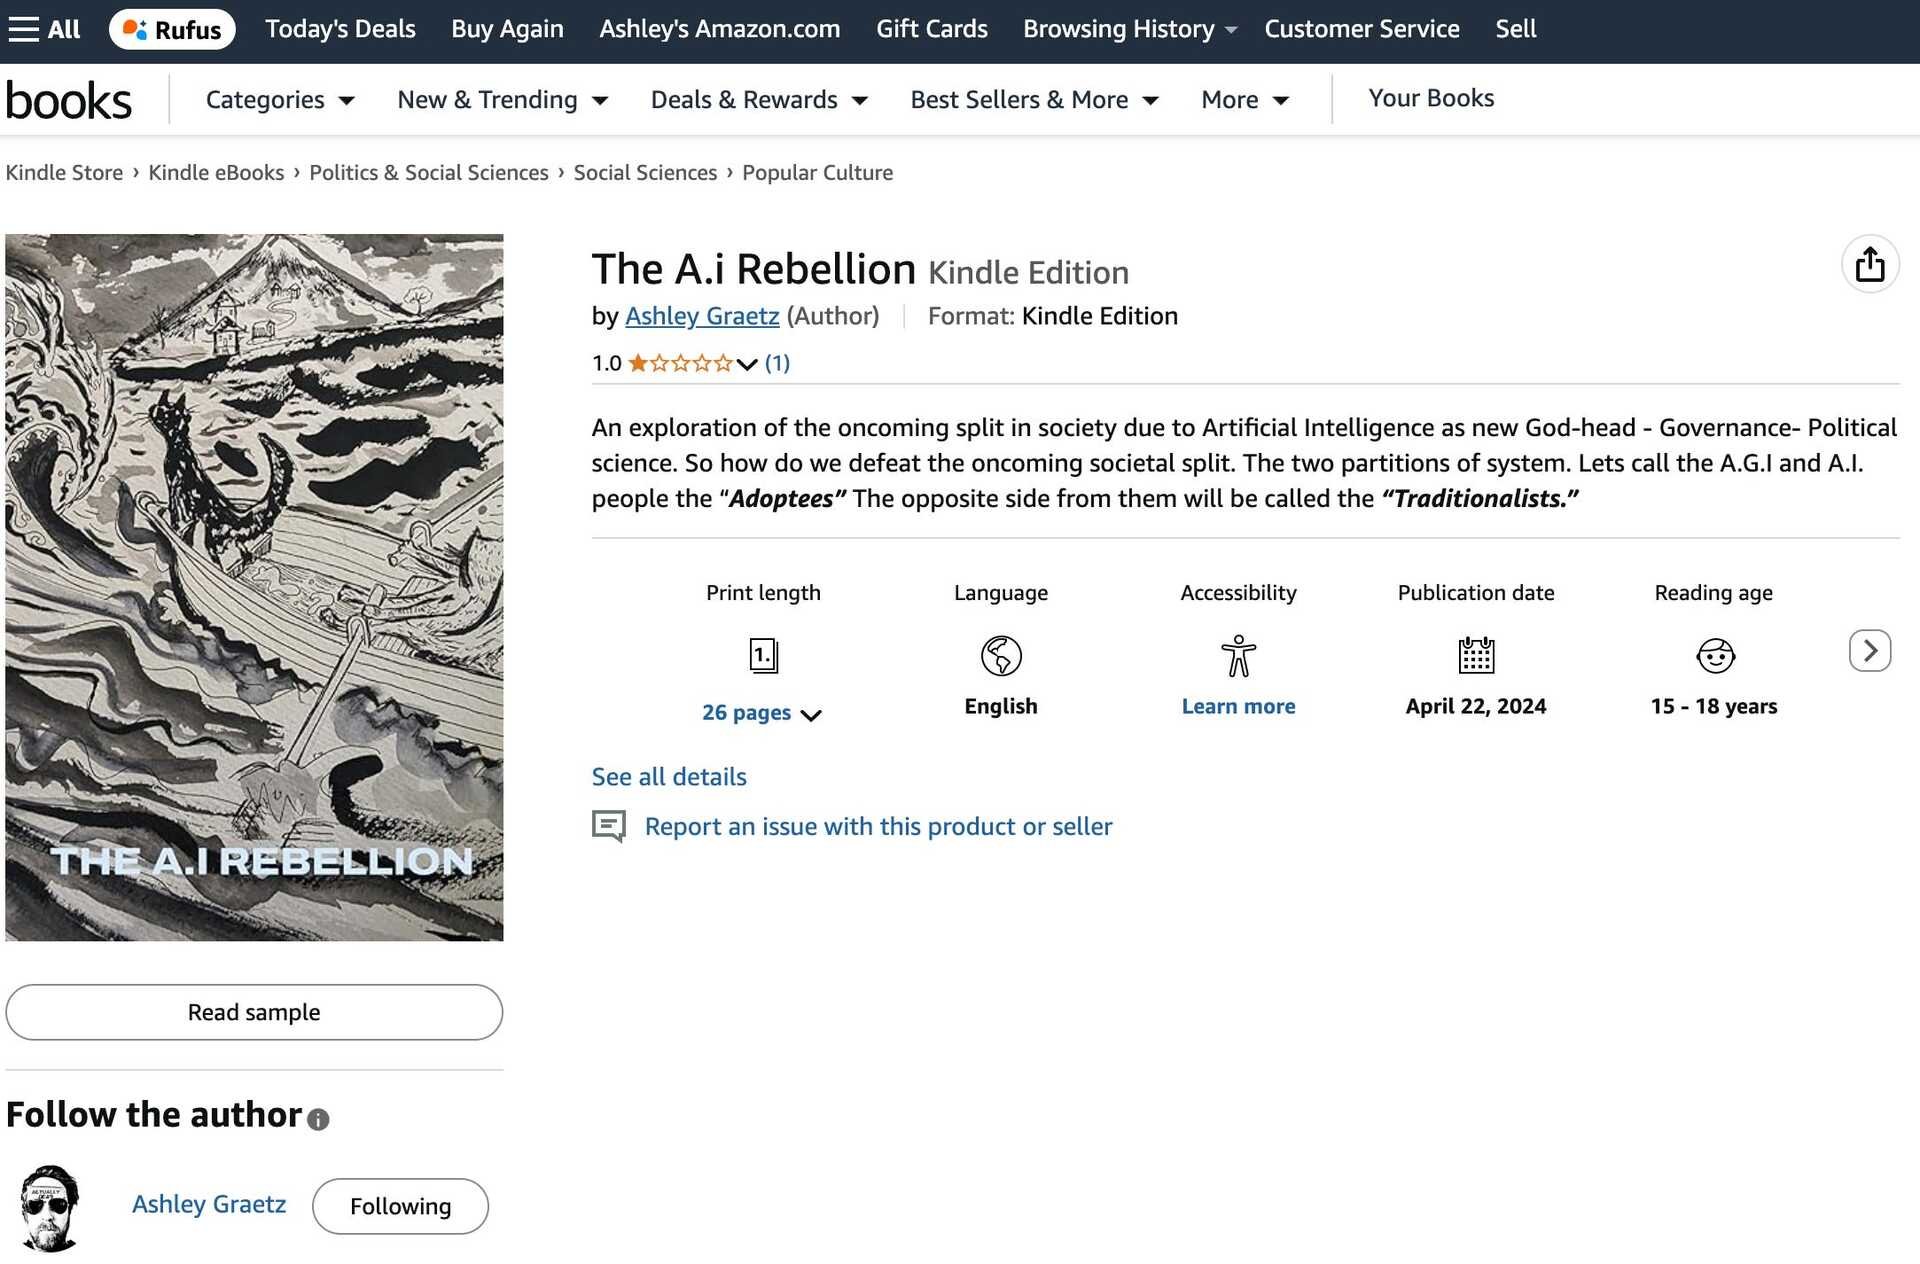
Task: Open the hamburger All menu
Action: (26, 29)
